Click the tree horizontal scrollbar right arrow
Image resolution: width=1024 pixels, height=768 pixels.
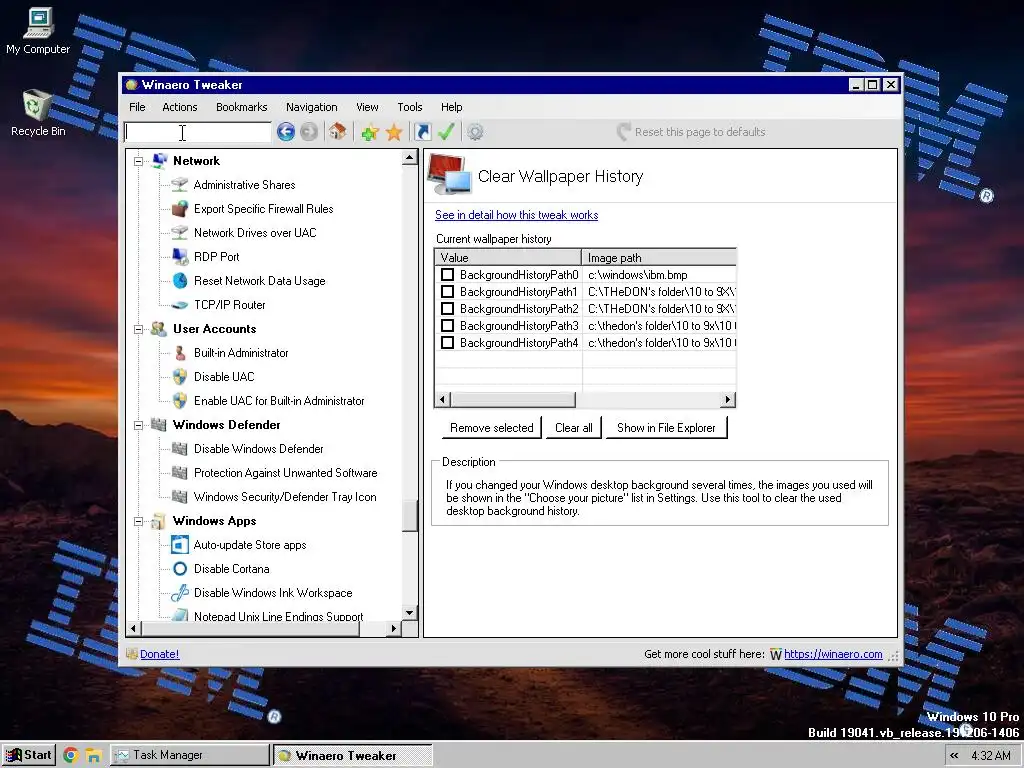click(x=393, y=628)
